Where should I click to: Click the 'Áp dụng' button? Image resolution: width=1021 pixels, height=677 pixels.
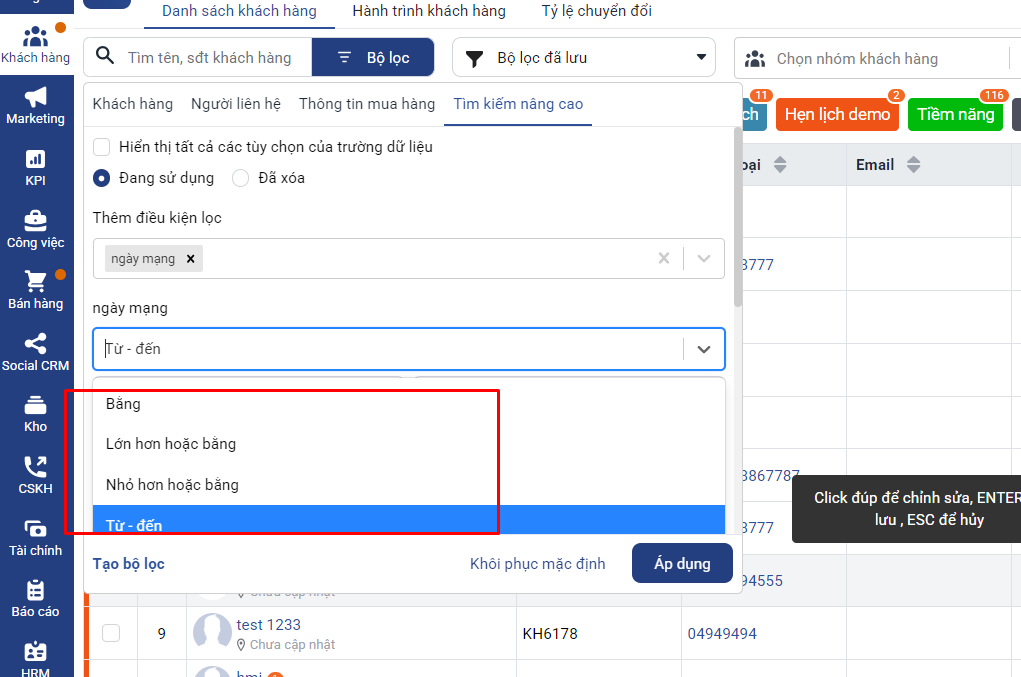682,564
